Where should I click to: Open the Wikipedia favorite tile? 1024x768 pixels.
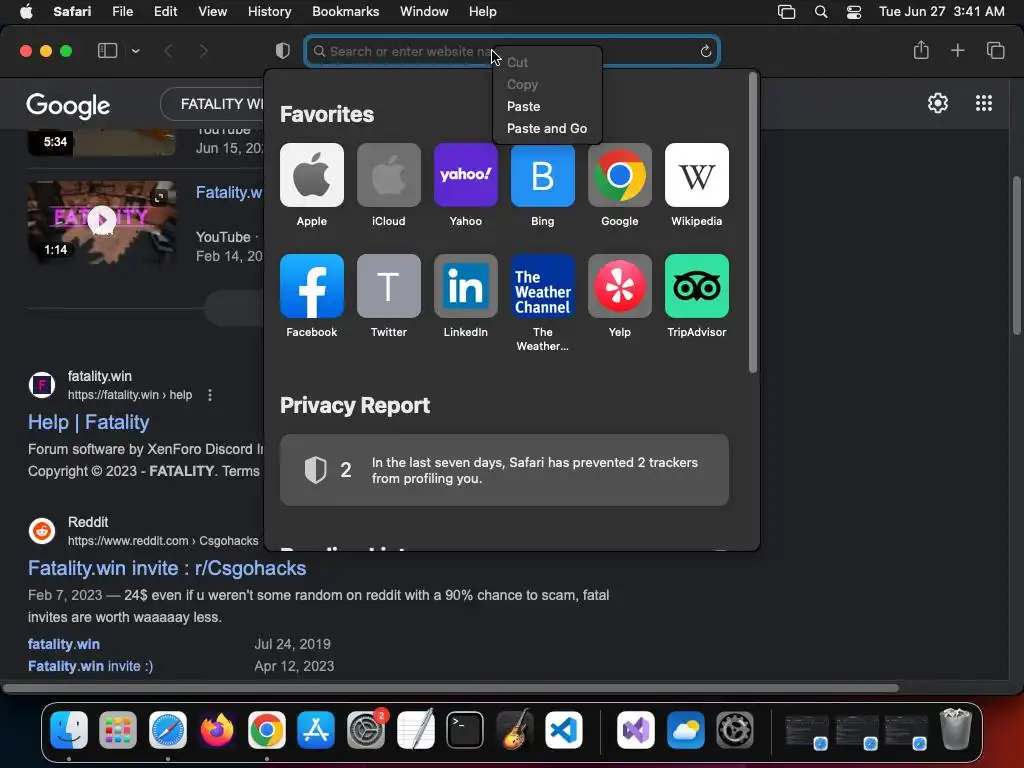(697, 175)
